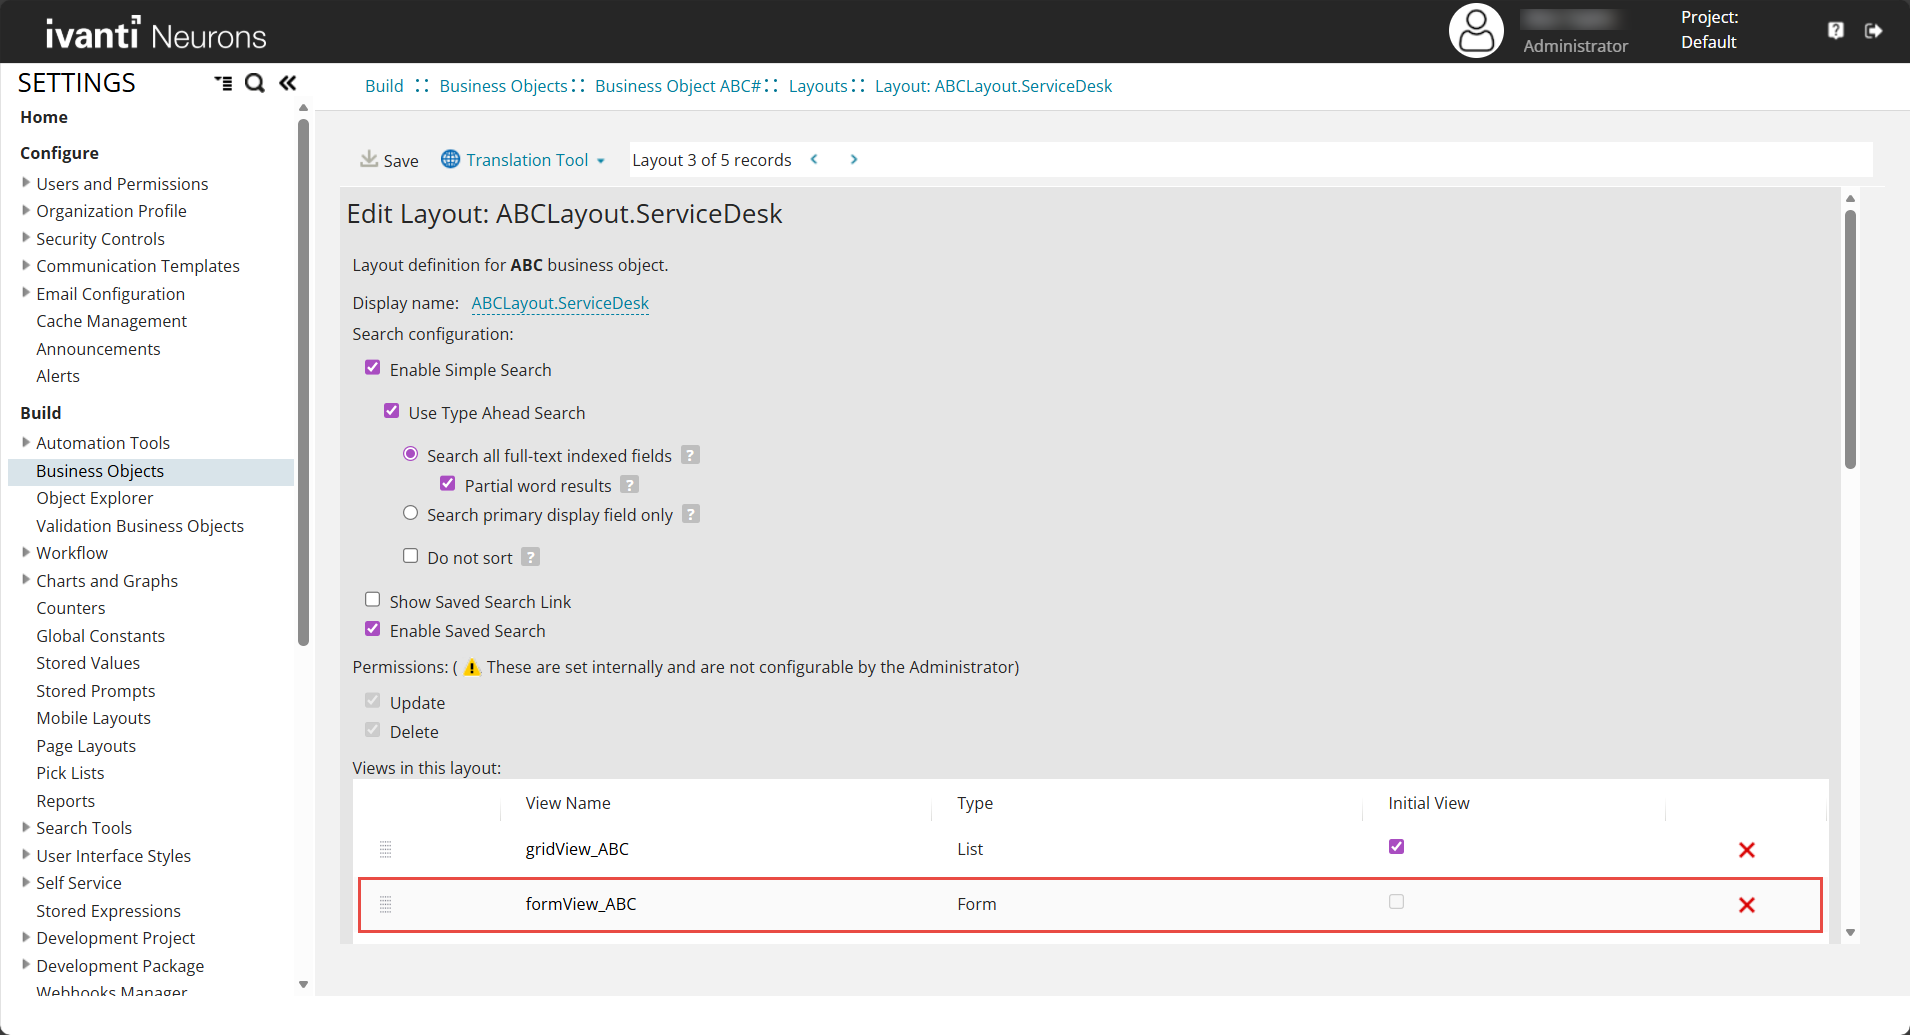
Task: Click the search magnifier icon in Settings
Action: pyautogui.click(x=255, y=83)
